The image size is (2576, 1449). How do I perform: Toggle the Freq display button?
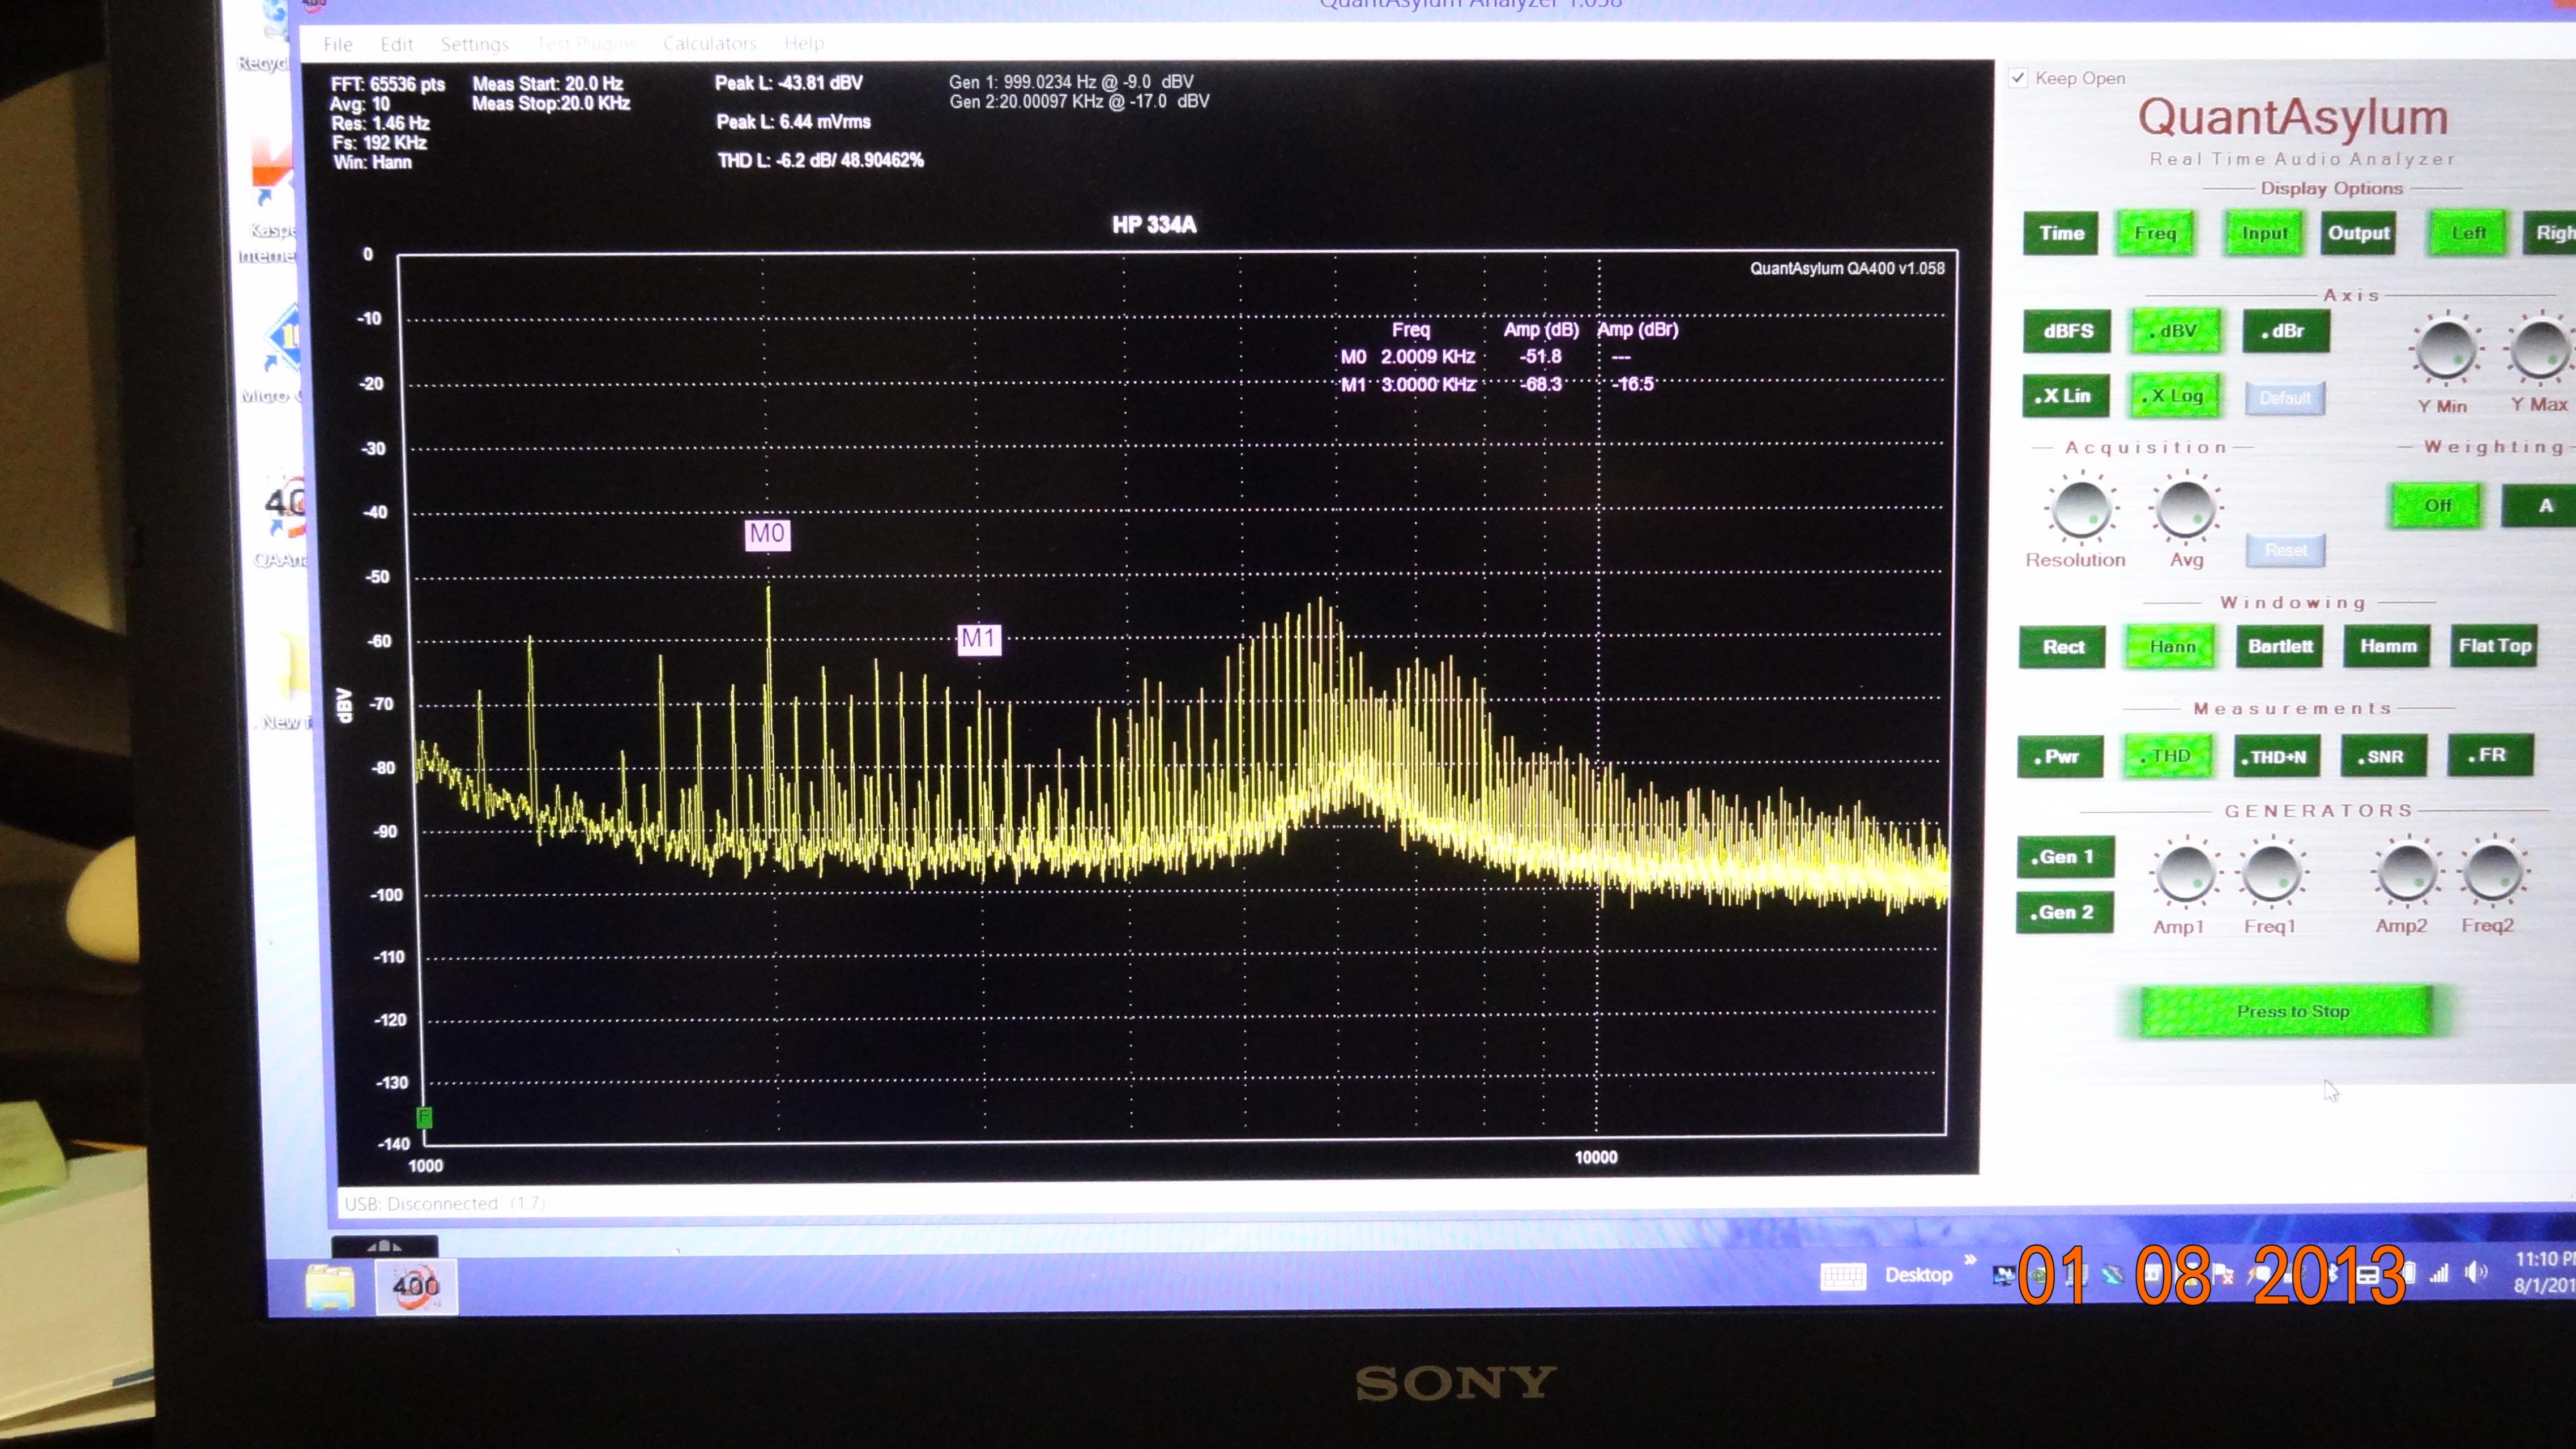[2155, 233]
